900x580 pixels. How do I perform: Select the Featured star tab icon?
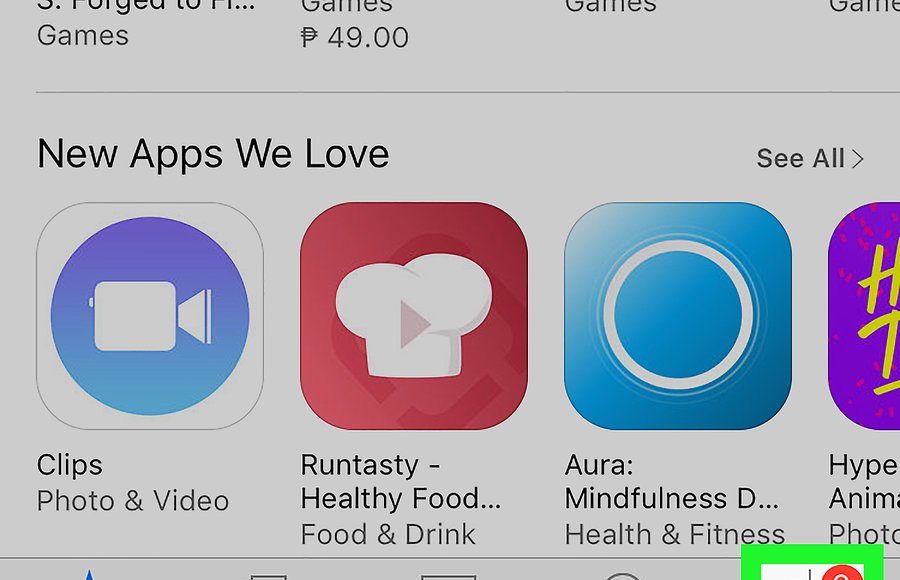pyautogui.click(x=89, y=574)
